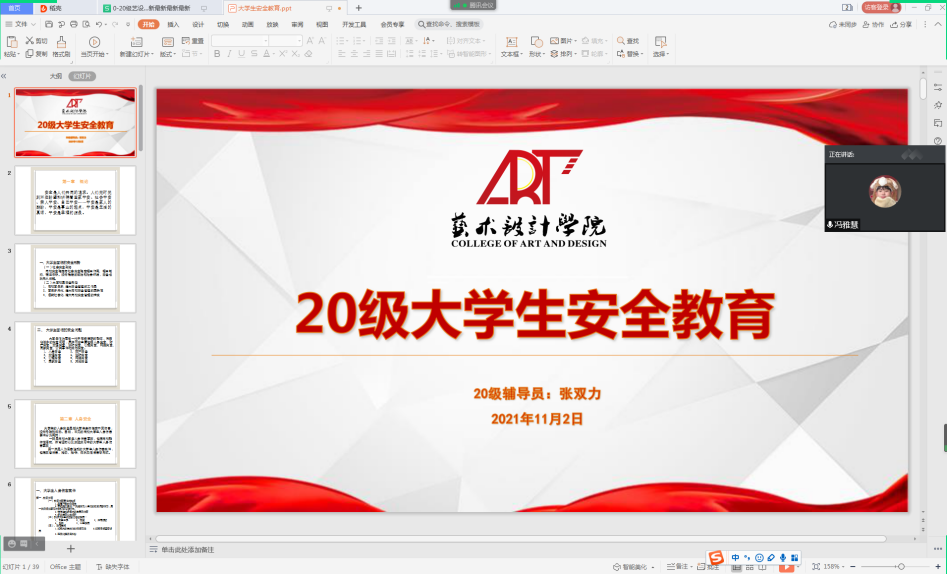Insert a Picture (图片)
This screenshot has height=574, width=947.
click(x=561, y=40)
